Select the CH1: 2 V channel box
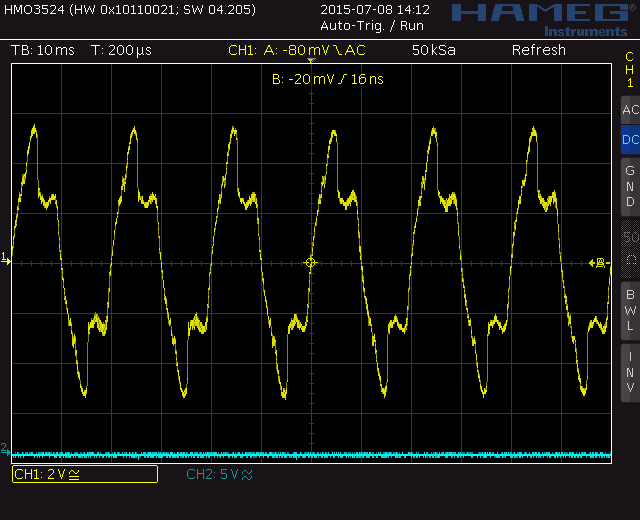 tap(84, 474)
